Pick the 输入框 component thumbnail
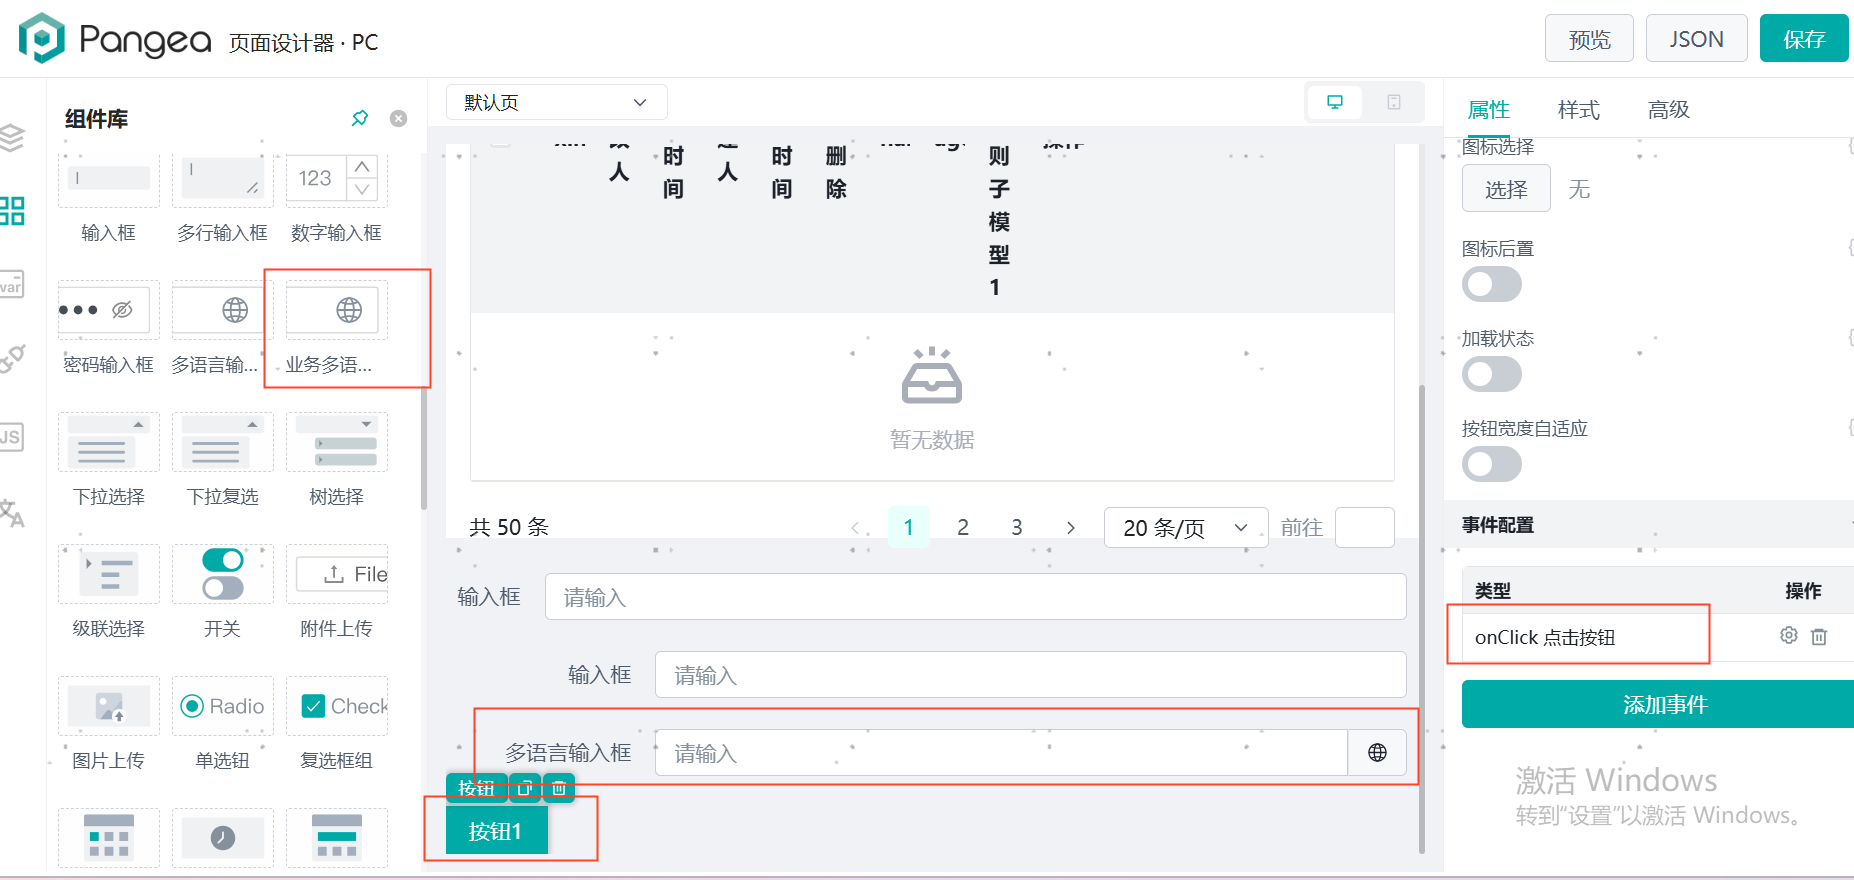 (109, 180)
